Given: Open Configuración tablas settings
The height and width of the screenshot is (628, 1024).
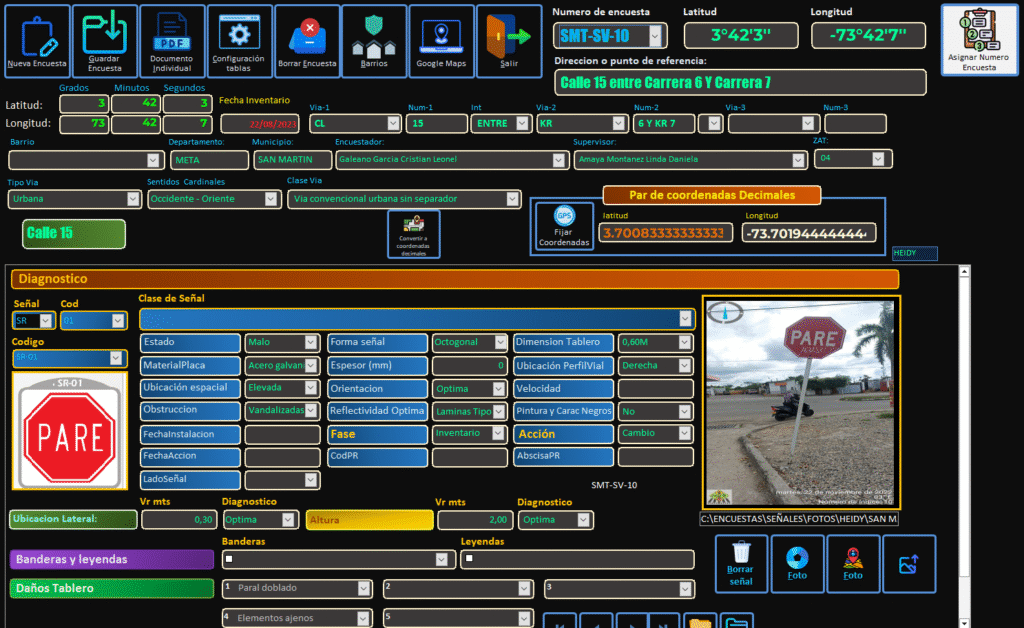Looking at the screenshot, I should pyautogui.click(x=239, y=41).
